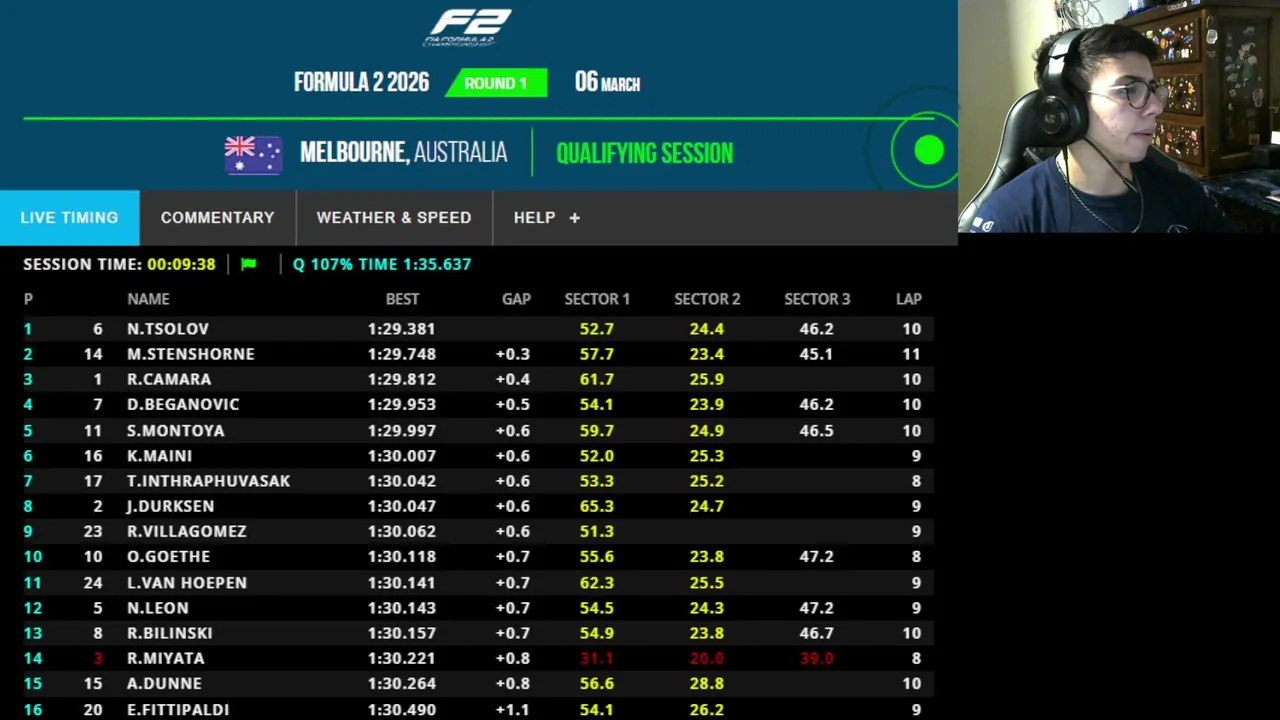The height and width of the screenshot is (720, 1280).
Task: Click the session time 00:09:38
Action: click(x=181, y=264)
